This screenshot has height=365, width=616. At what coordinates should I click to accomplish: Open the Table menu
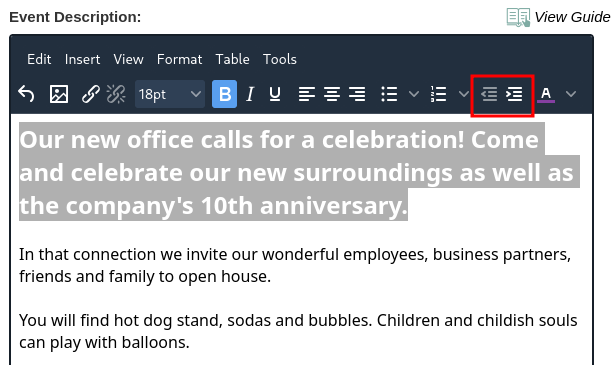[233, 59]
